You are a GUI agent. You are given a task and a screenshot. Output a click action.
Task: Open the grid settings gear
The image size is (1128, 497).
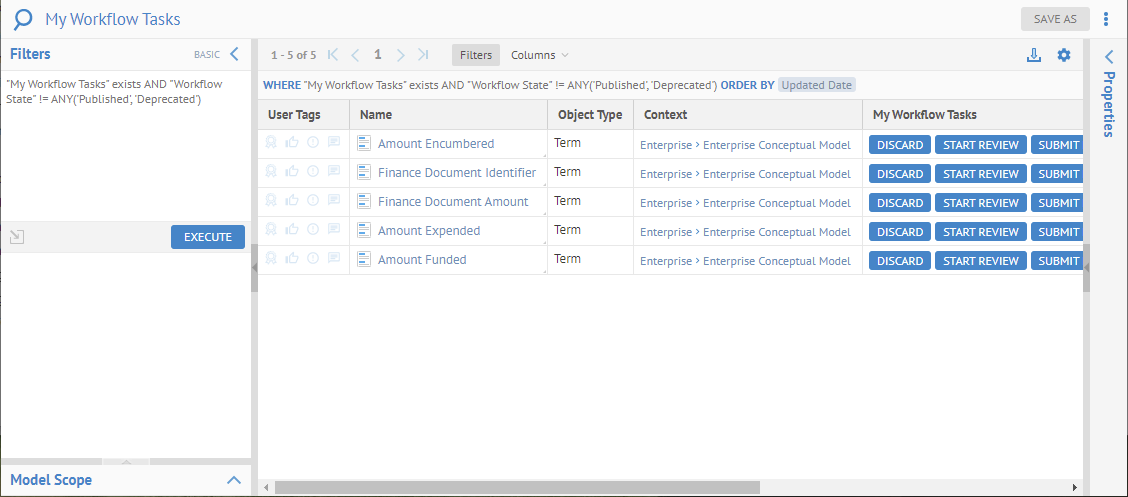click(1064, 55)
